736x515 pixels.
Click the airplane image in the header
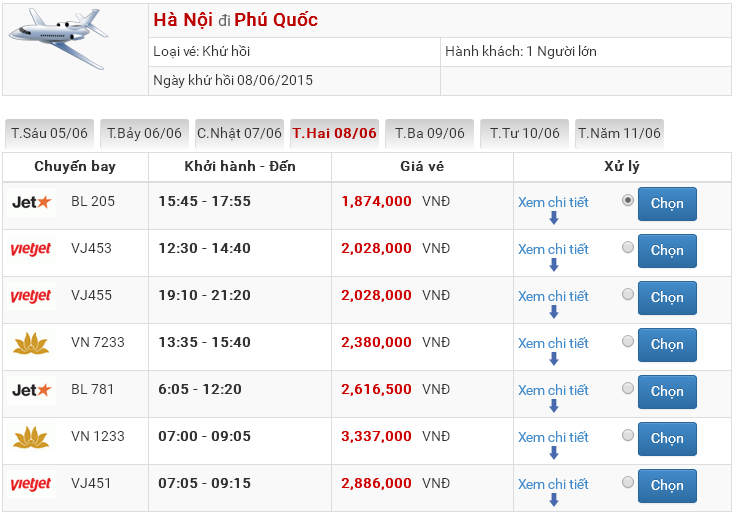point(58,39)
